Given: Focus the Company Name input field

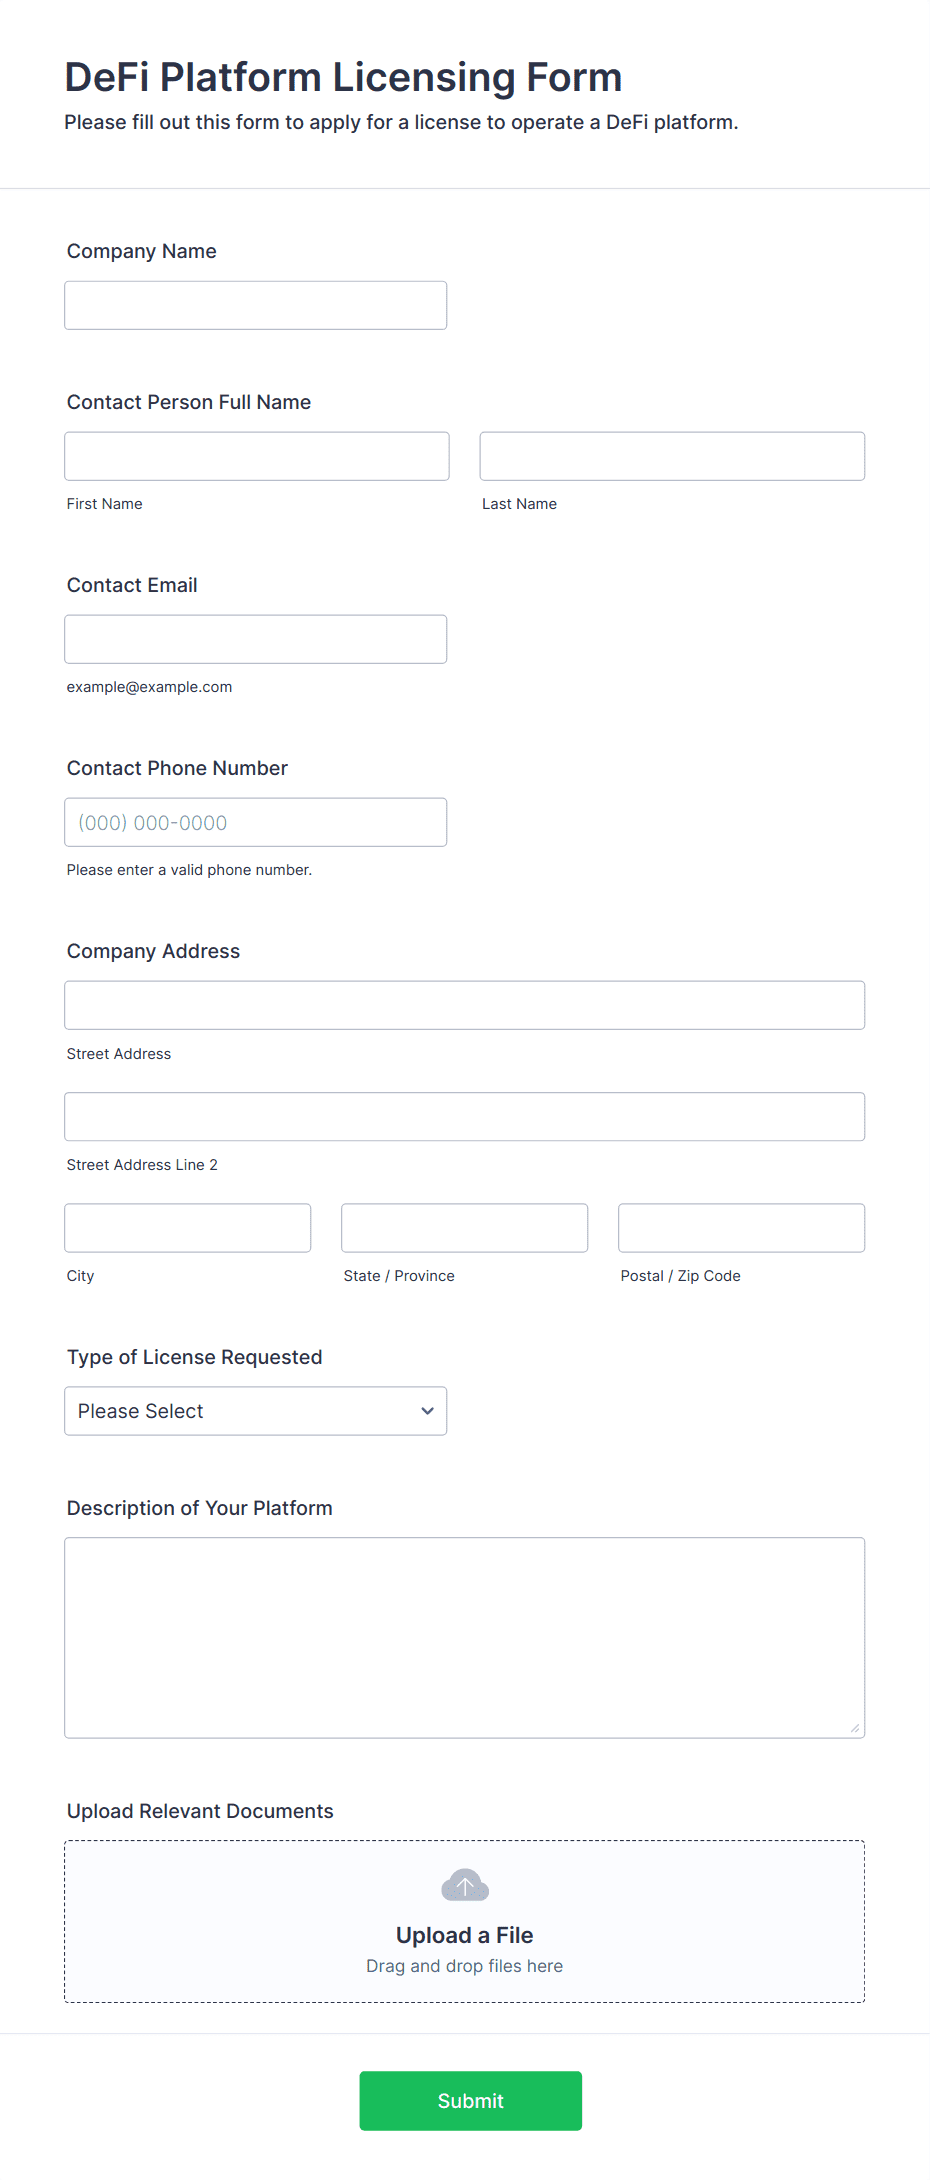Looking at the screenshot, I should pos(256,305).
